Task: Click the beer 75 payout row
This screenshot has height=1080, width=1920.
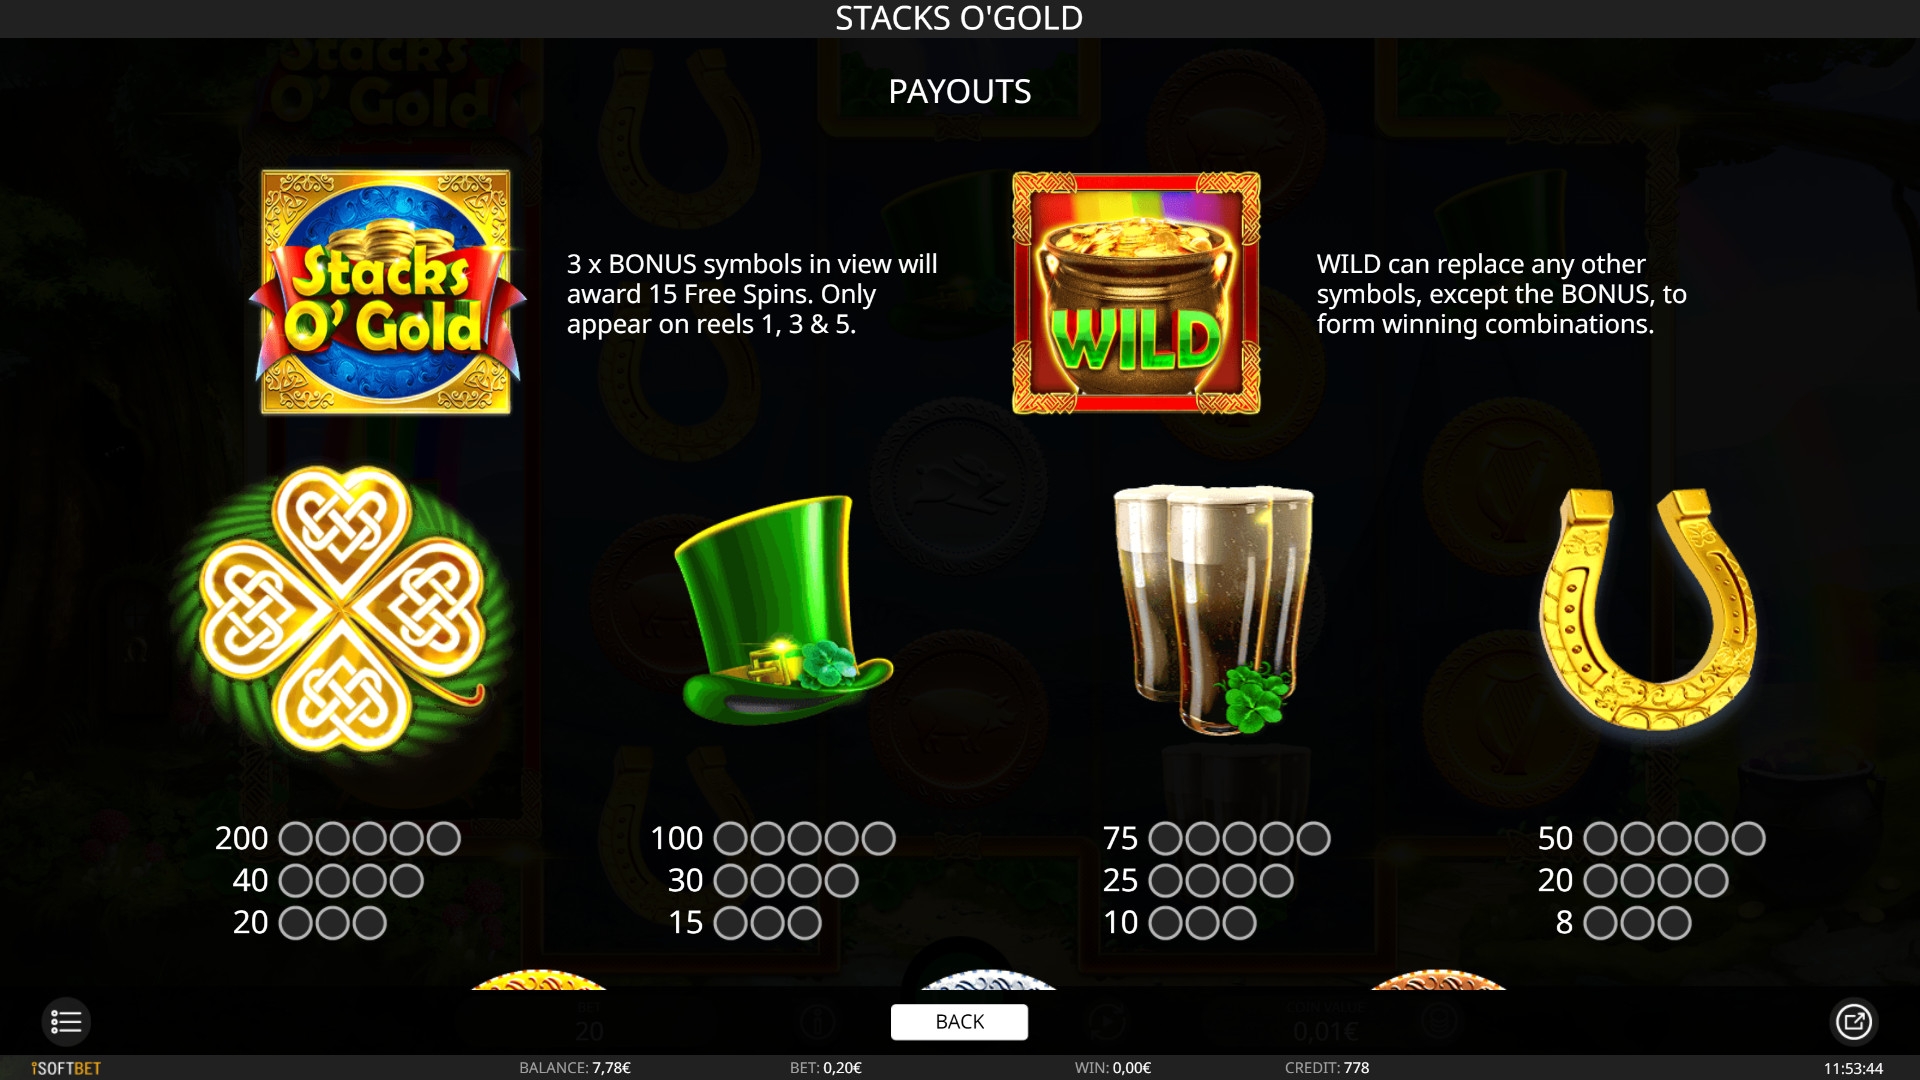Action: (1216, 838)
